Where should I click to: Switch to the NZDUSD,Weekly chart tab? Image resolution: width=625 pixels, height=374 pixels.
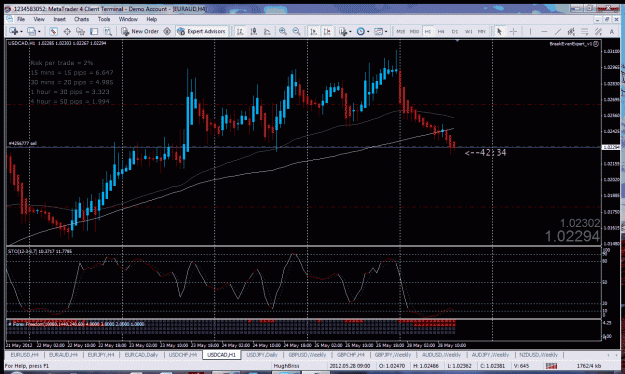[538, 354]
